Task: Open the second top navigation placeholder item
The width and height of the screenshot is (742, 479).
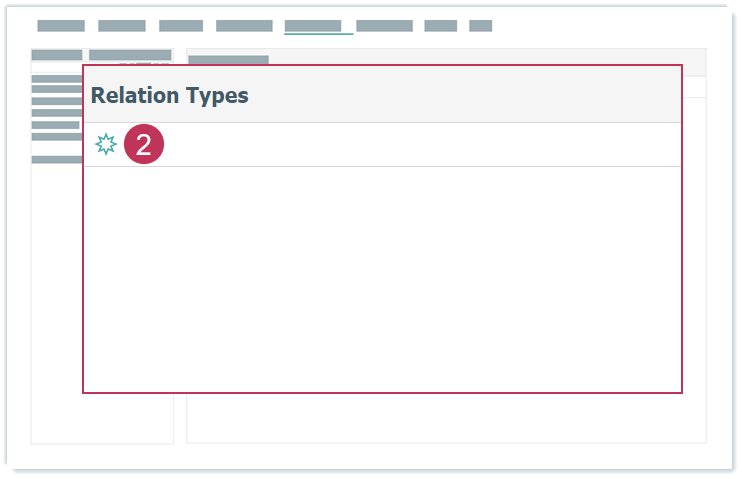Action: click(x=122, y=26)
